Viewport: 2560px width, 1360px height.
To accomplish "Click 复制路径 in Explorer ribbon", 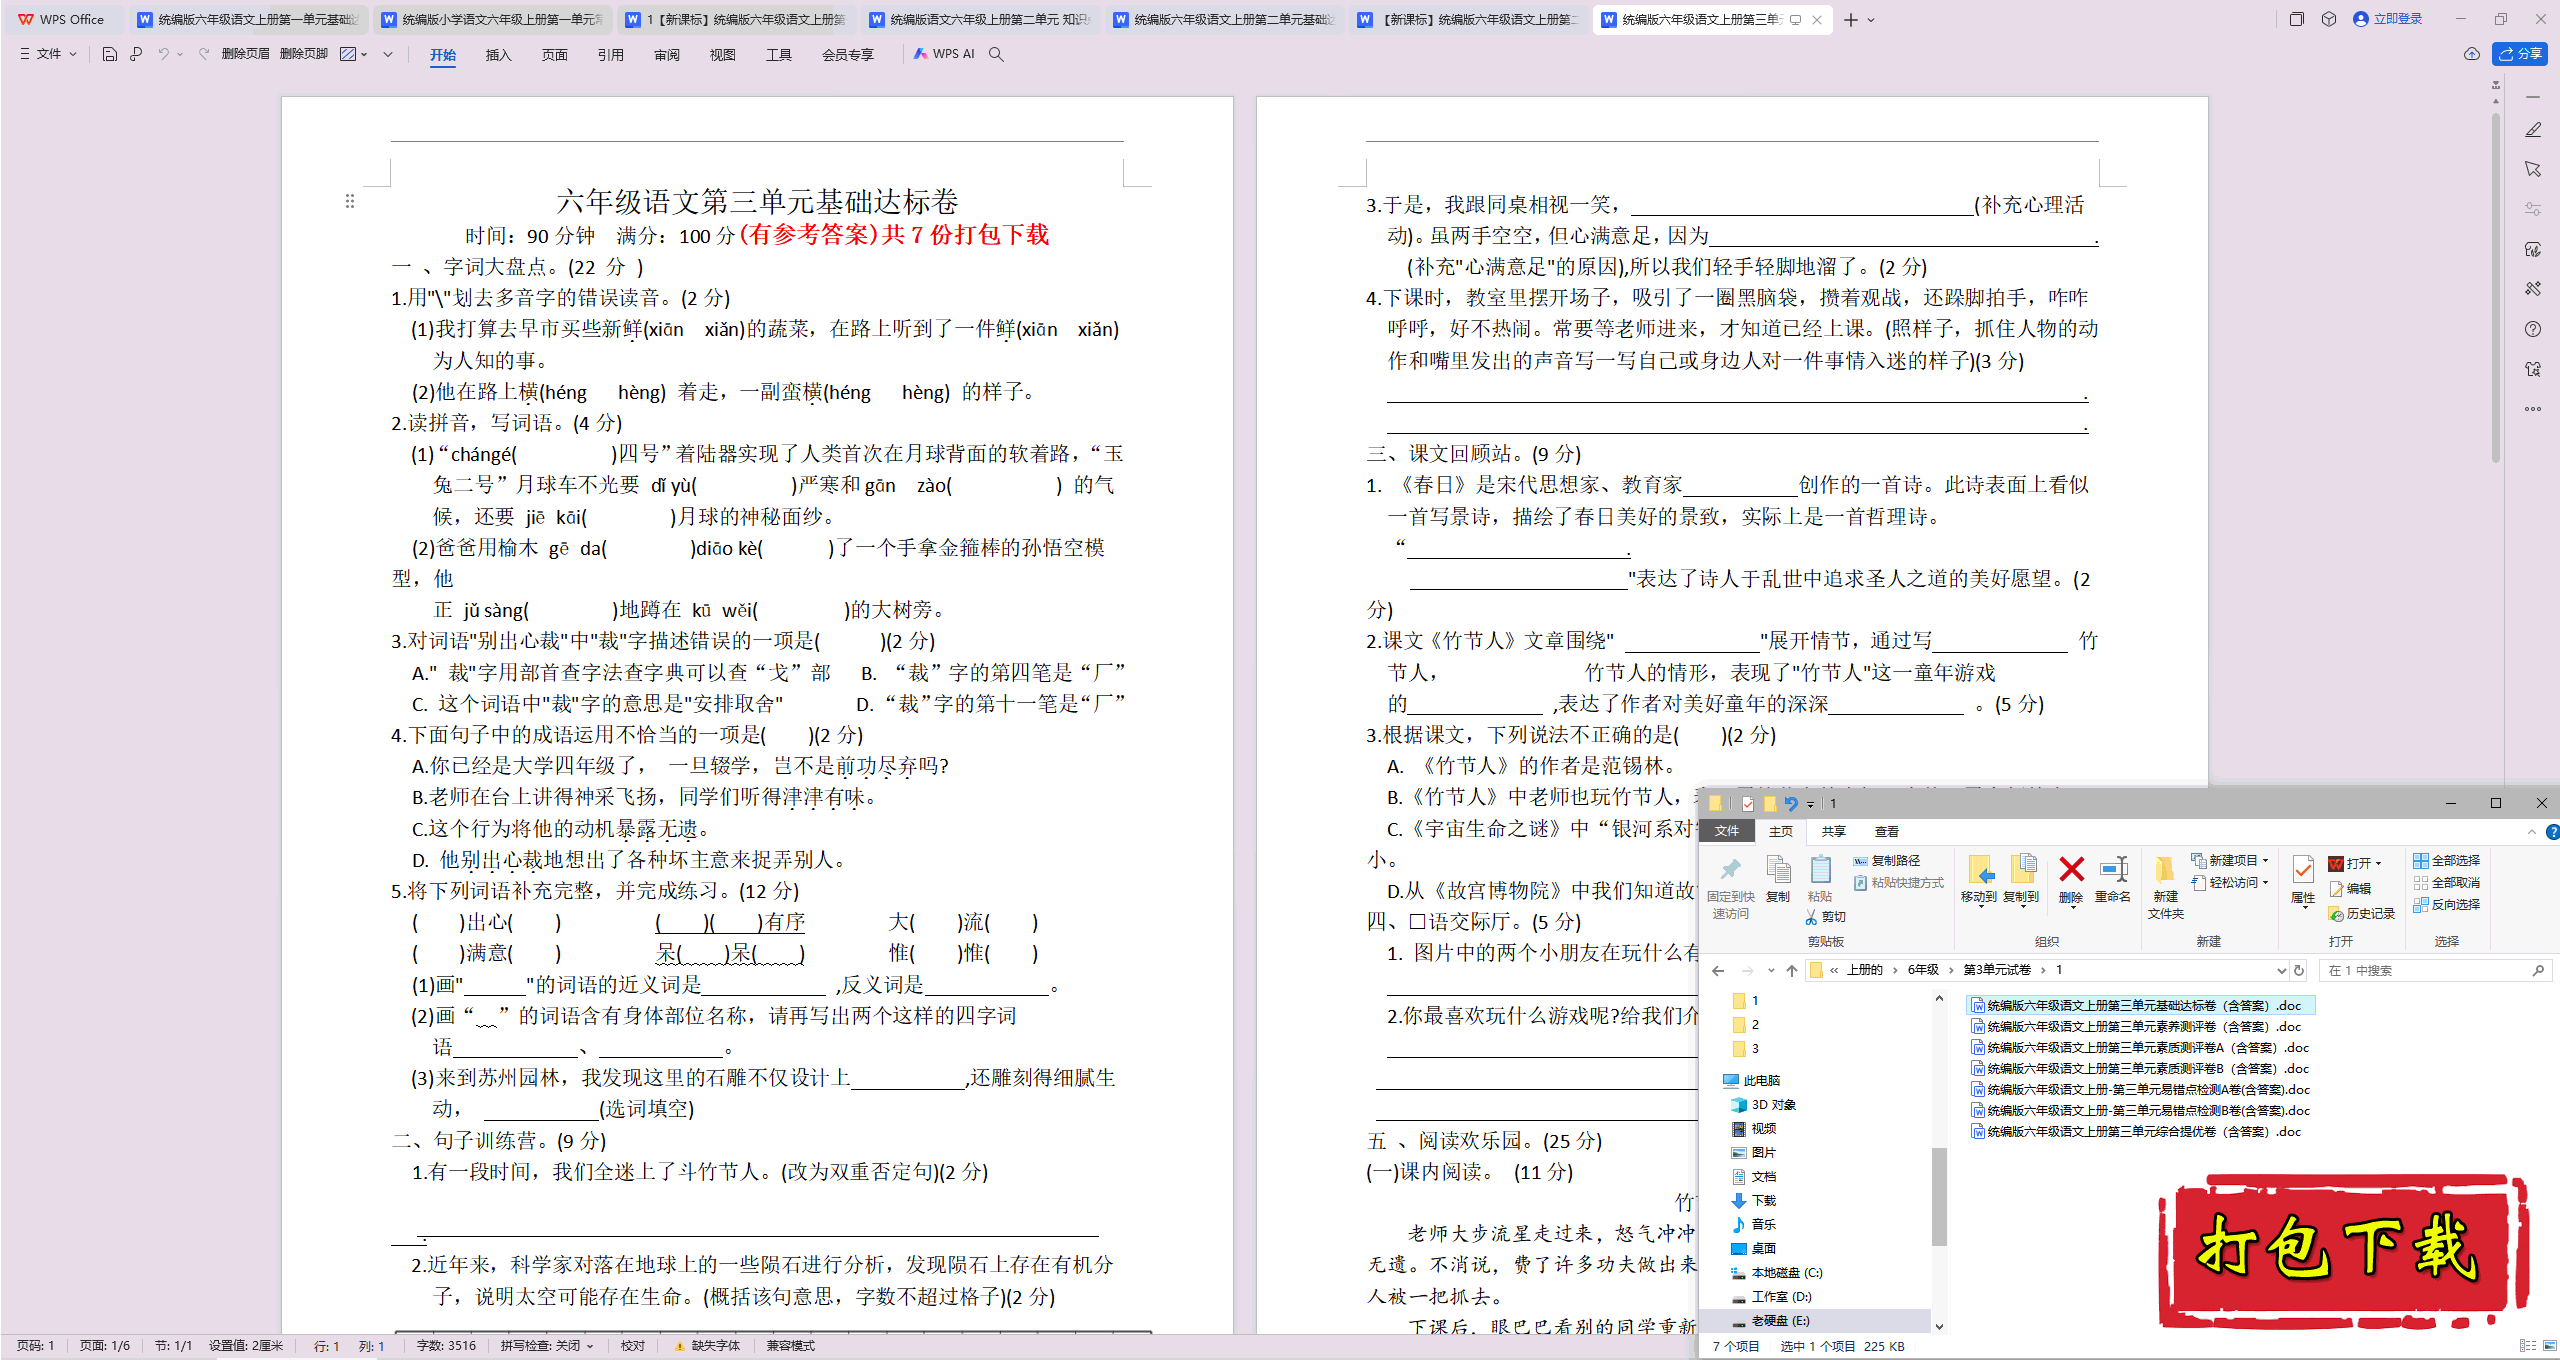I will pos(1886,860).
